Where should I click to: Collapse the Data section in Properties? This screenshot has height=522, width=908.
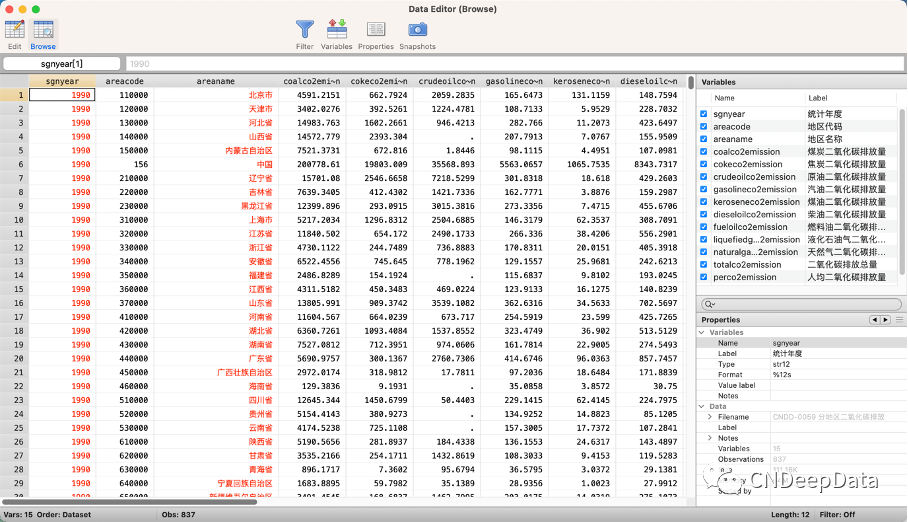[x=702, y=407]
